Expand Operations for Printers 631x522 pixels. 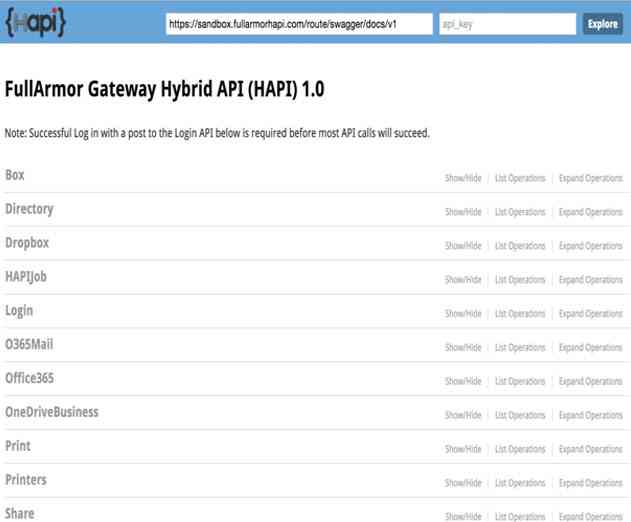(591, 483)
